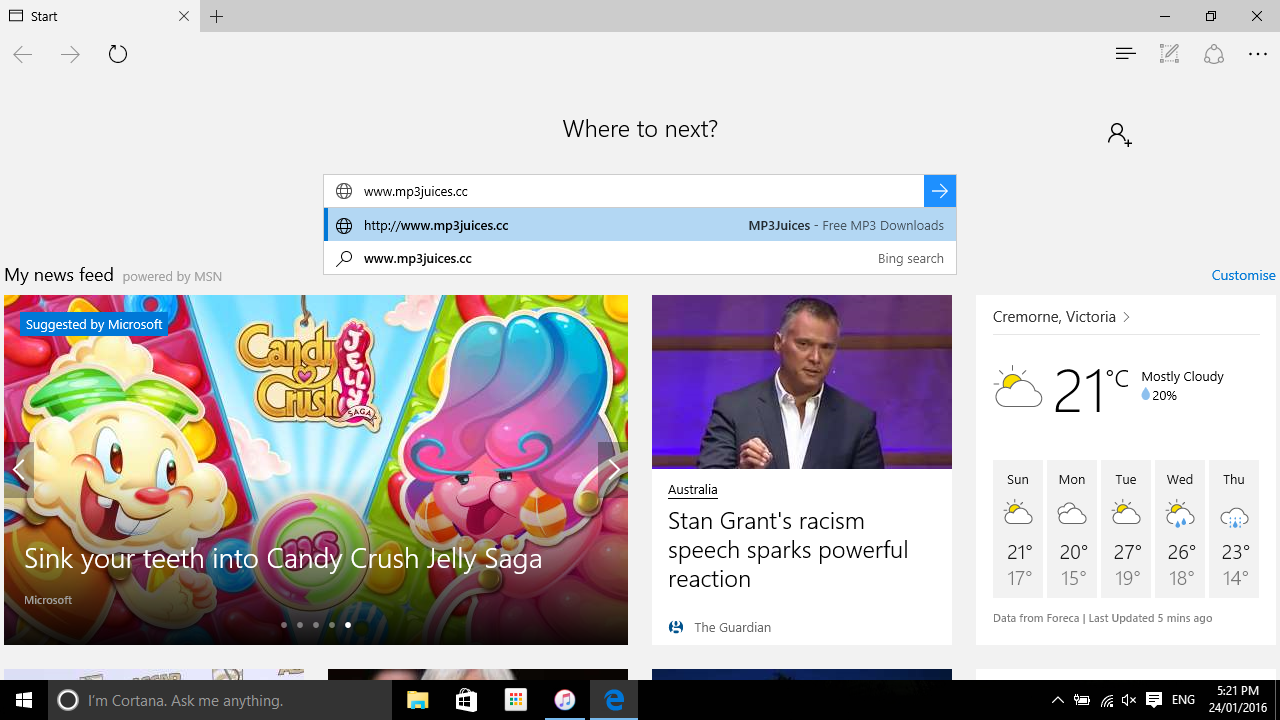Image resolution: width=1280 pixels, height=720 pixels.
Task: Mute the system volume
Action: coord(1128,700)
